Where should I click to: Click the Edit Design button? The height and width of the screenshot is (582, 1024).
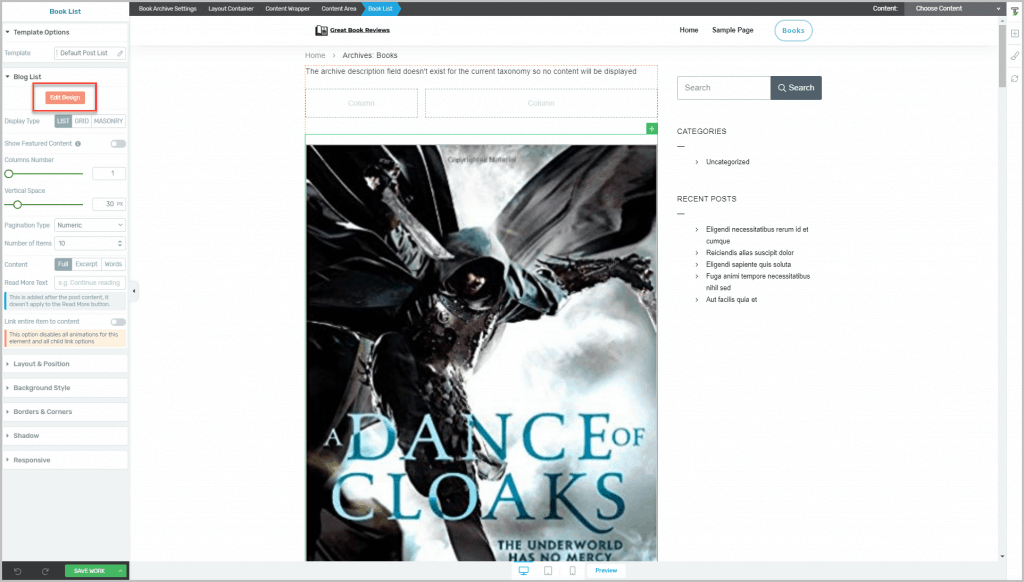click(65, 97)
